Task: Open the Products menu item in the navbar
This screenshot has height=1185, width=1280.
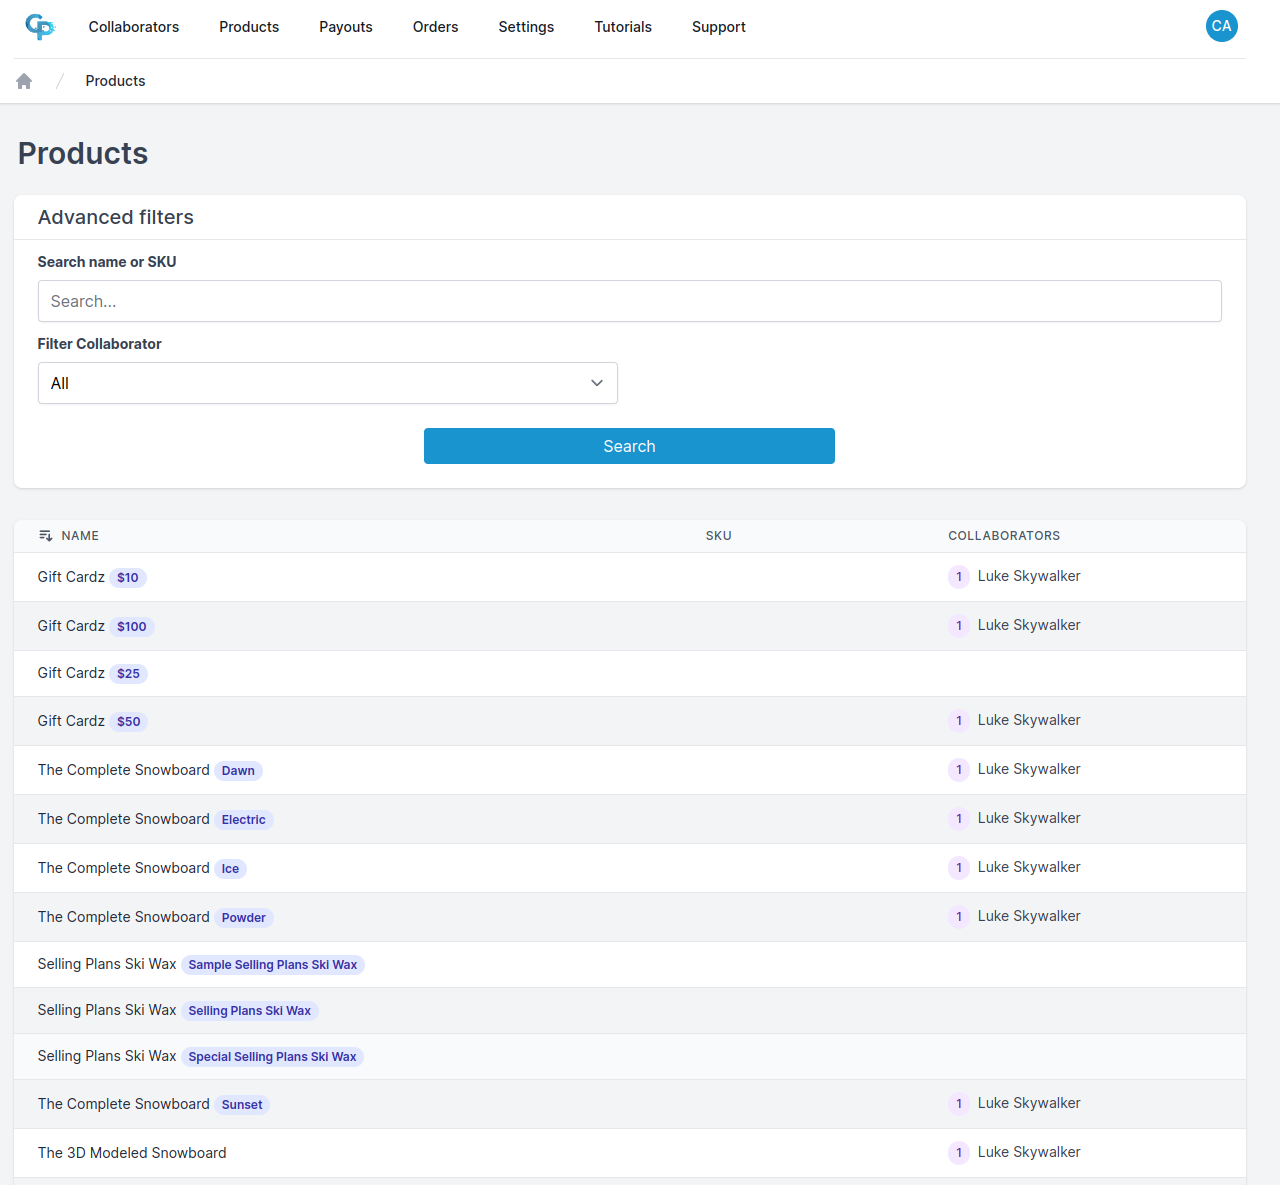Action: click(248, 27)
